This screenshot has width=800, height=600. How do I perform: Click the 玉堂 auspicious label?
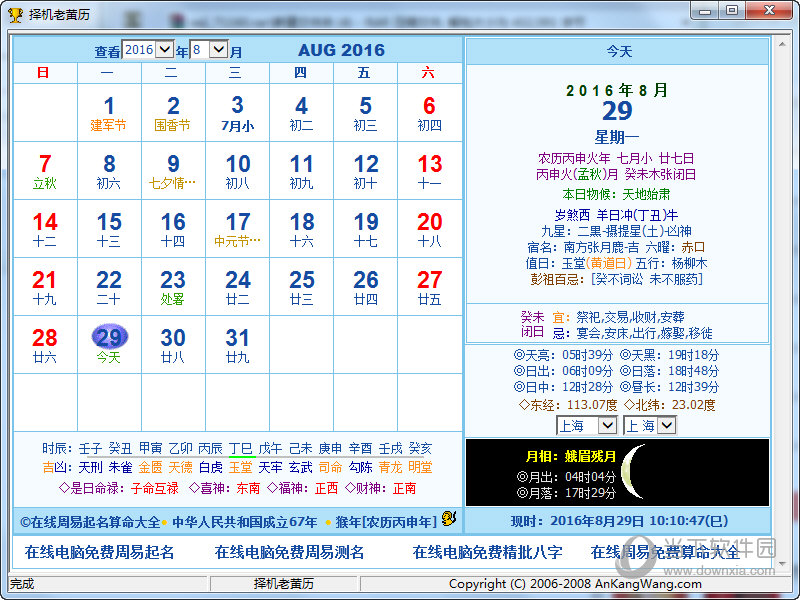coord(240,467)
